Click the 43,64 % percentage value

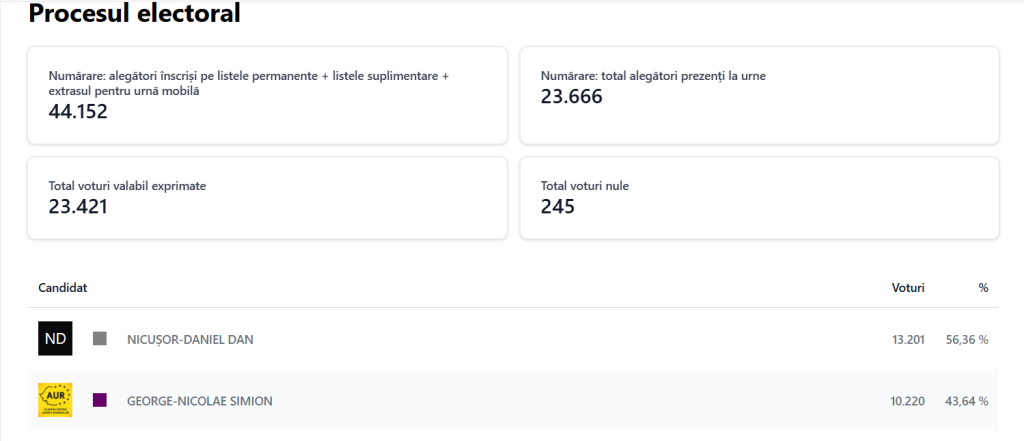pos(966,401)
